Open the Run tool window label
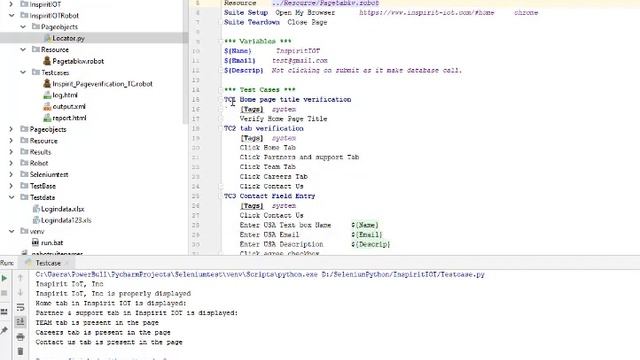Screen dimensions: 640x360 point(7,263)
